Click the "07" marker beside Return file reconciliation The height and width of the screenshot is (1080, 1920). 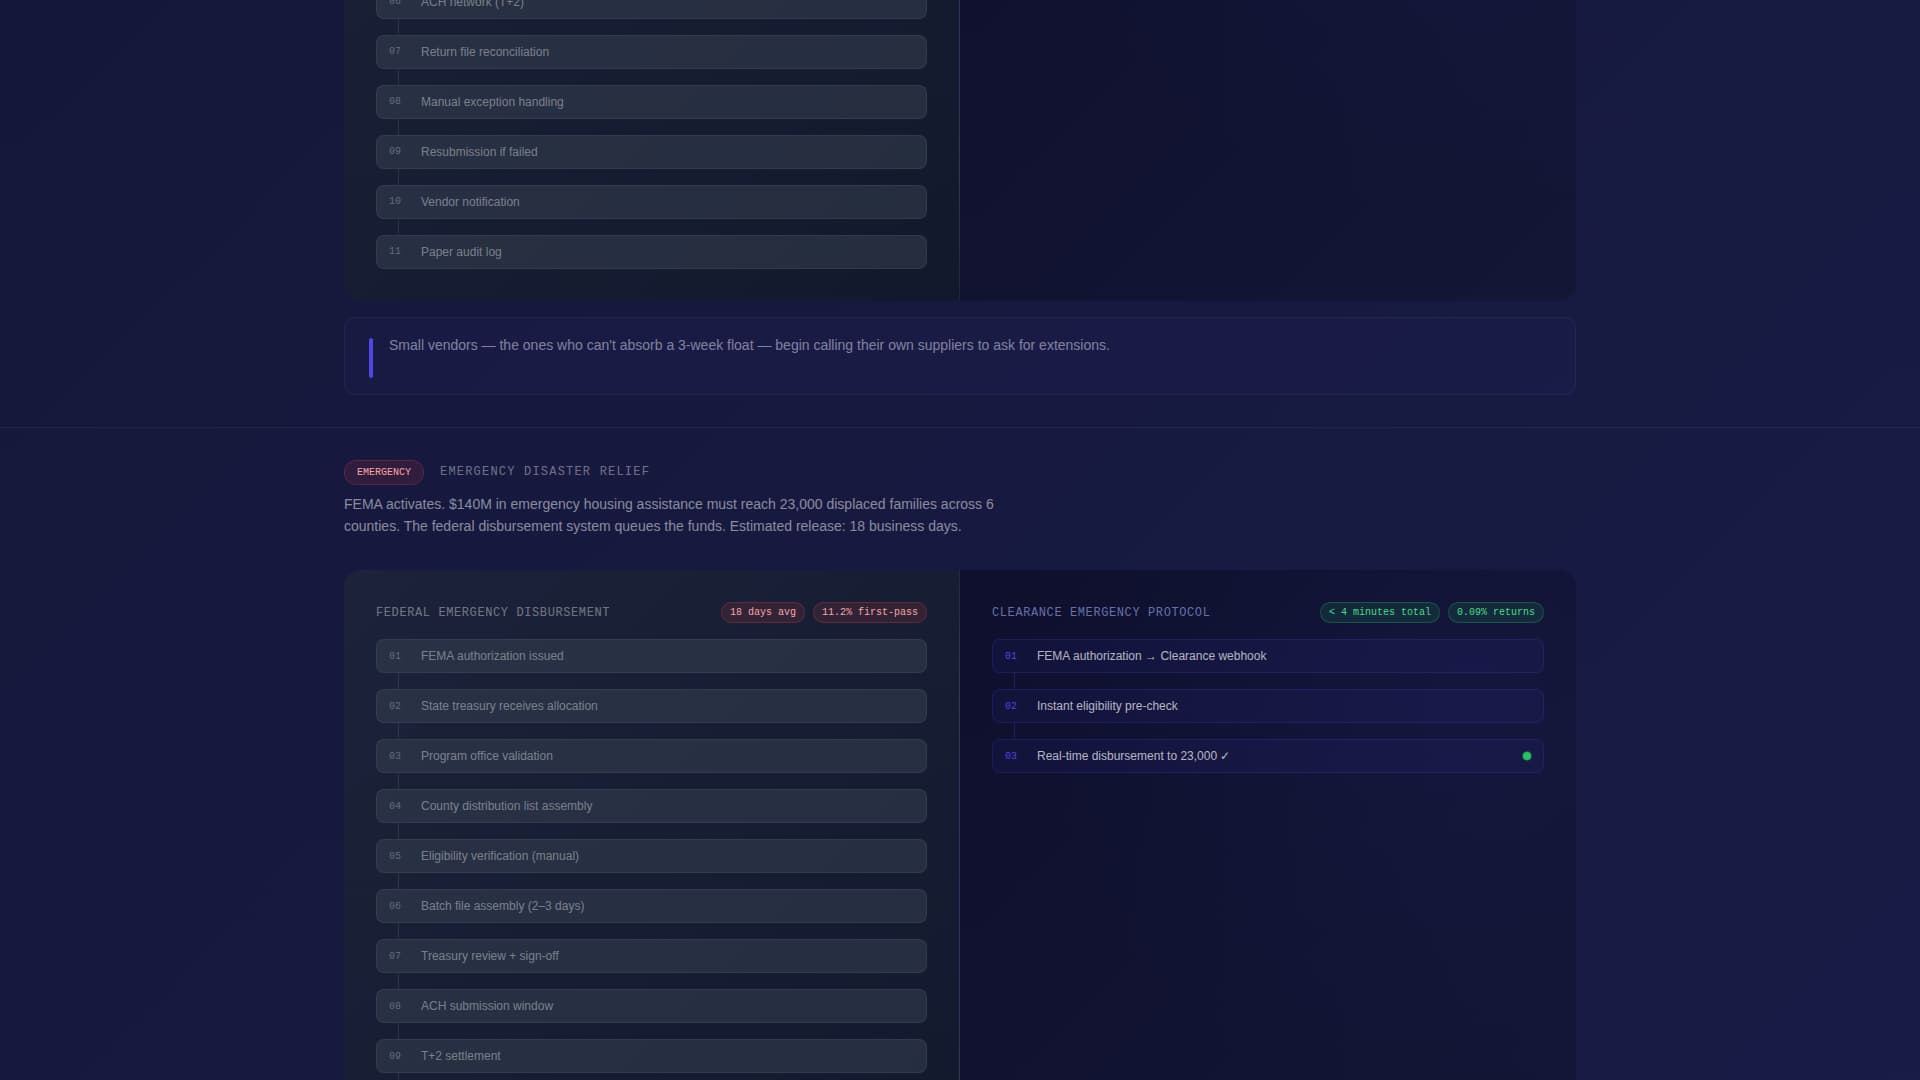[x=395, y=51]
